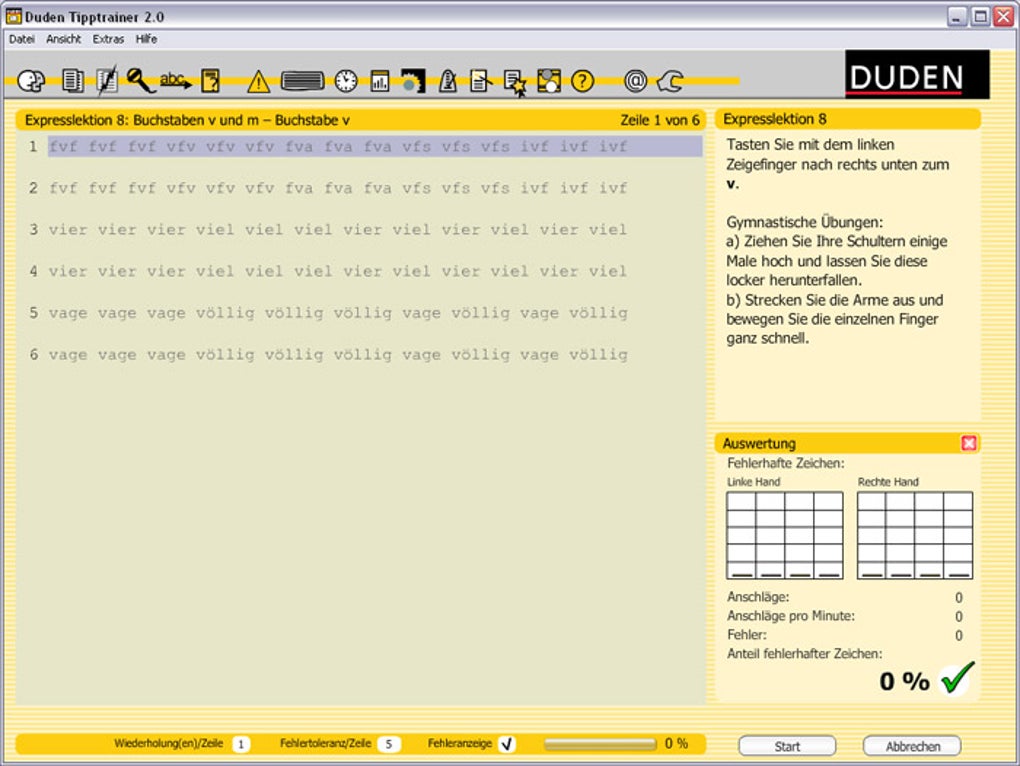Open the Extras menu
Image resolution: width=1020 pixels, height=766 pixels.
pyautogui.click(x=108, y=39)
